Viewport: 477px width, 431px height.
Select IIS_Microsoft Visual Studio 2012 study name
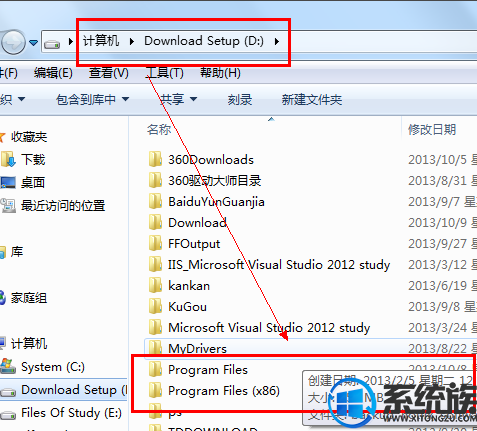click(x=279, y=265)
